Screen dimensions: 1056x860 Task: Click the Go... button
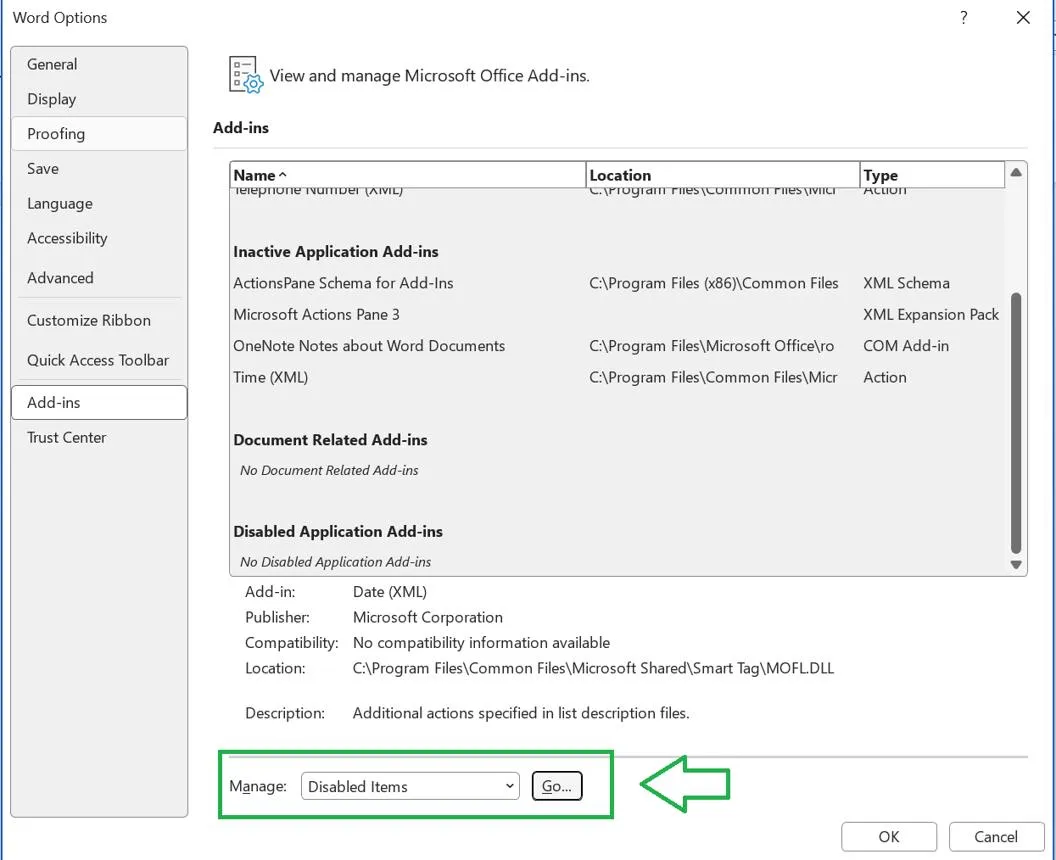point(557,786)
